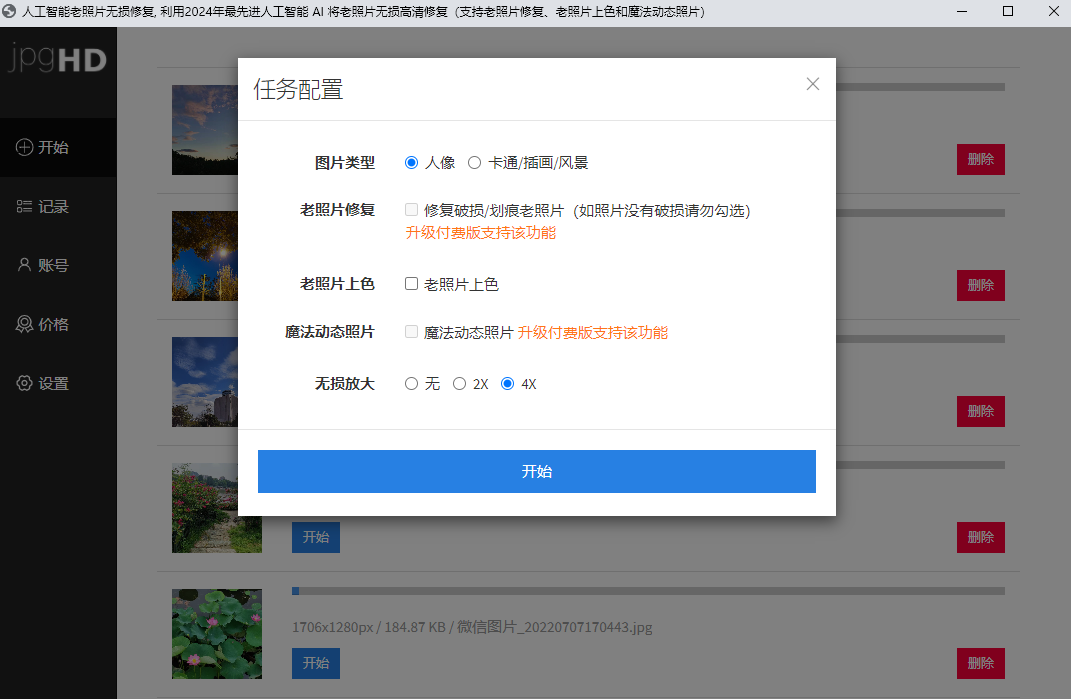Image resolution: width=1071 pixels, height=699 pixels.
Task: Choose 4X upscaling
Action: pyautogui.click(x=507, y=384)
